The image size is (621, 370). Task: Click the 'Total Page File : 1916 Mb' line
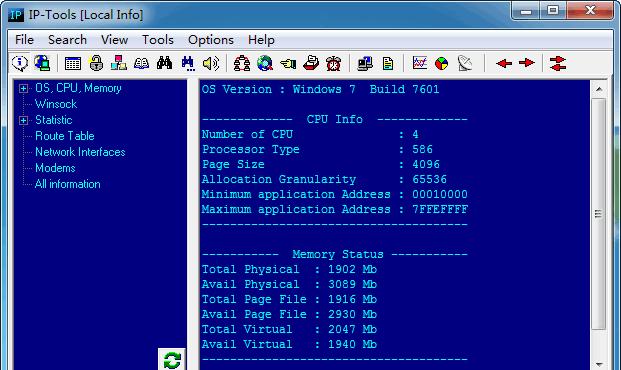(289, 299)
